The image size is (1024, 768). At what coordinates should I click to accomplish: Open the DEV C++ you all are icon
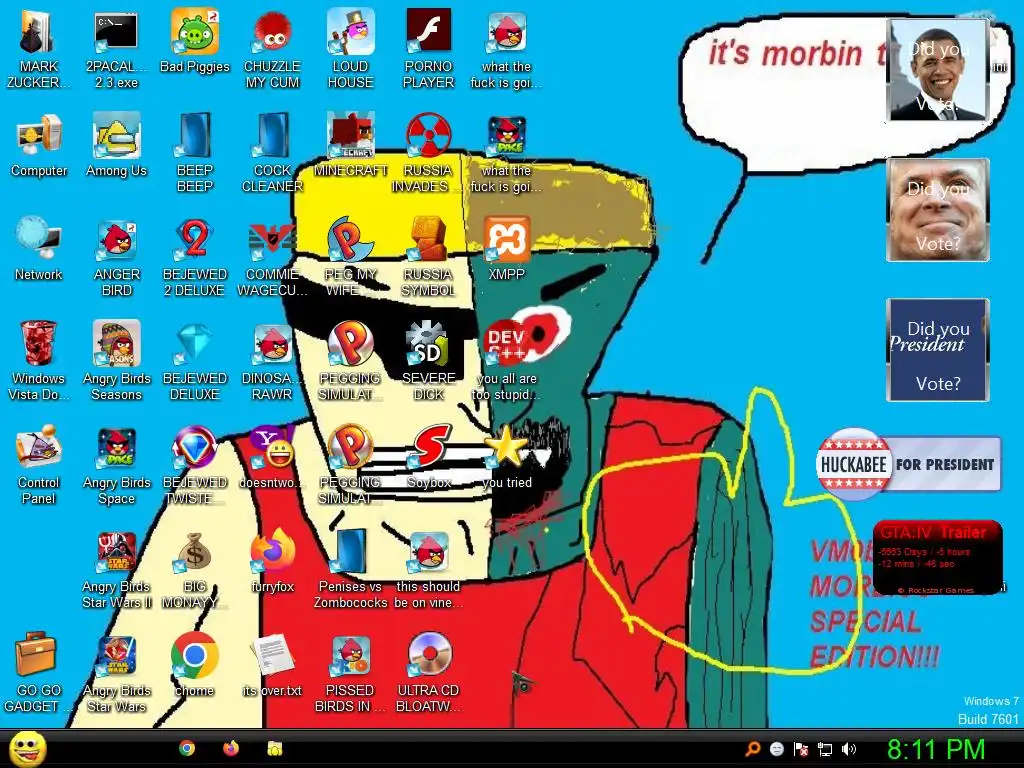[x=506, y=361]
